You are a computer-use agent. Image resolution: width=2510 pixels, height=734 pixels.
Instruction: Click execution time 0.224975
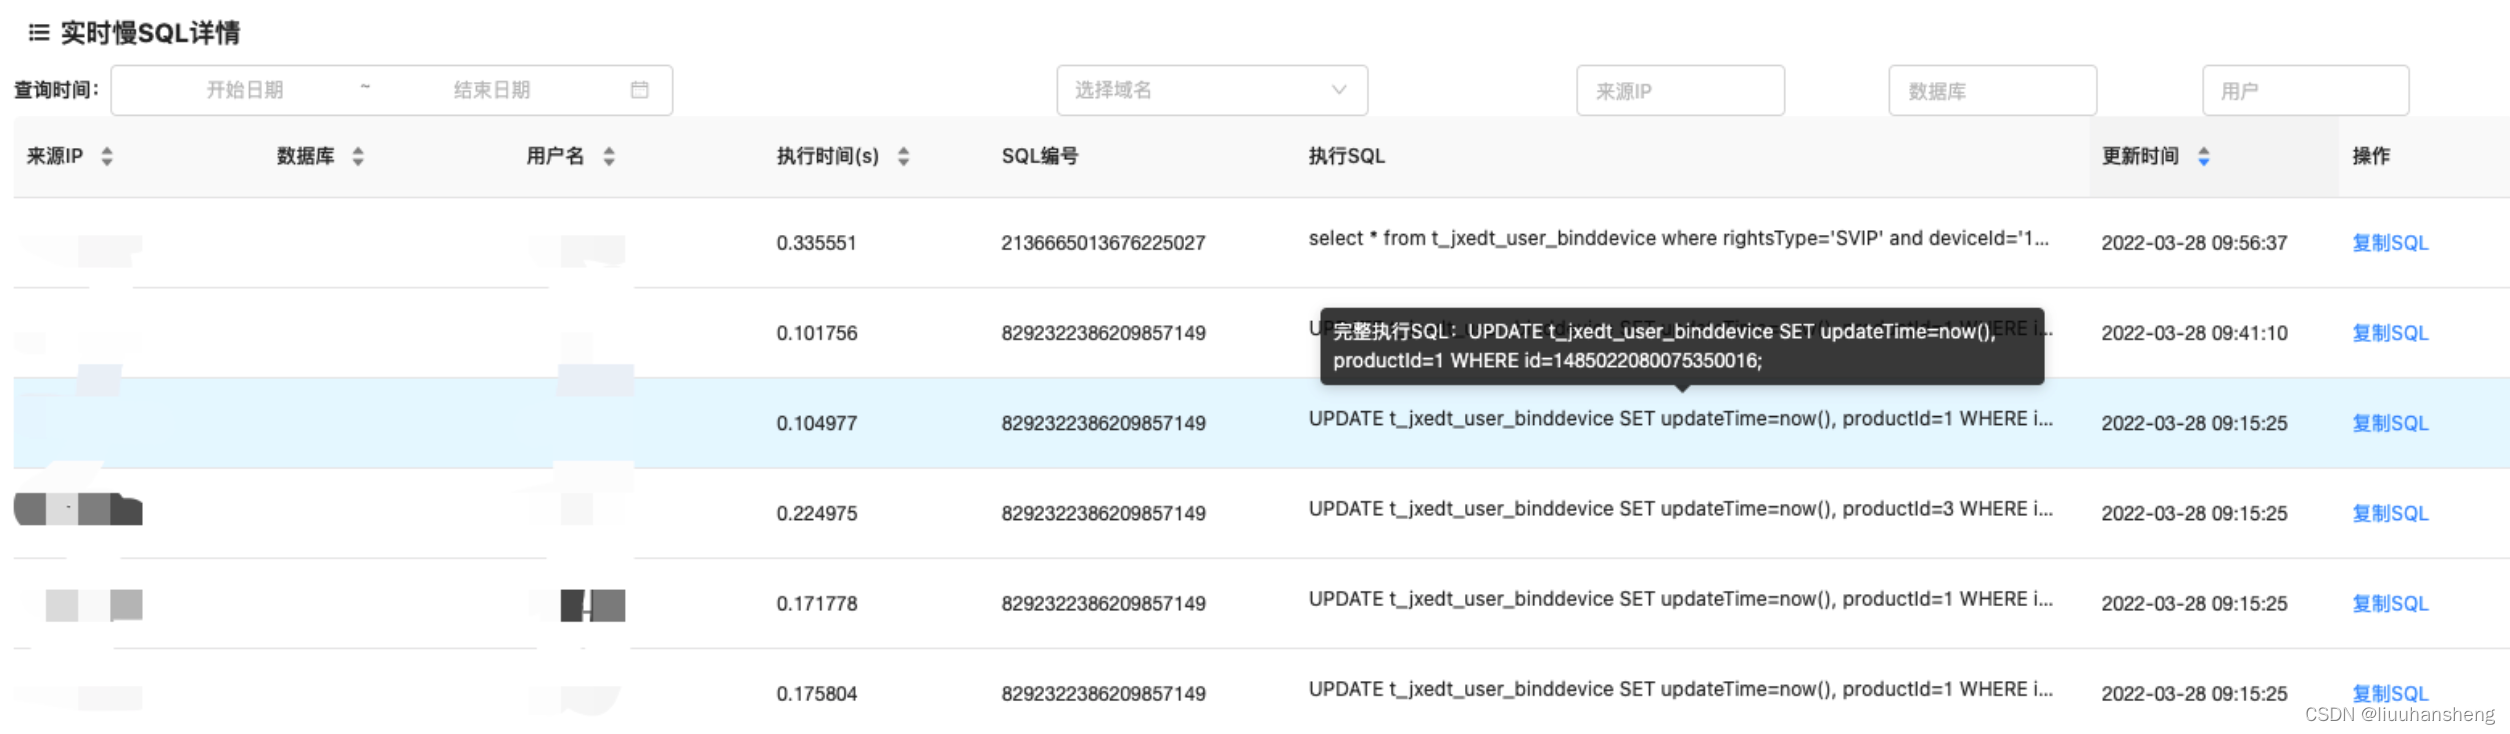[816, 513]
